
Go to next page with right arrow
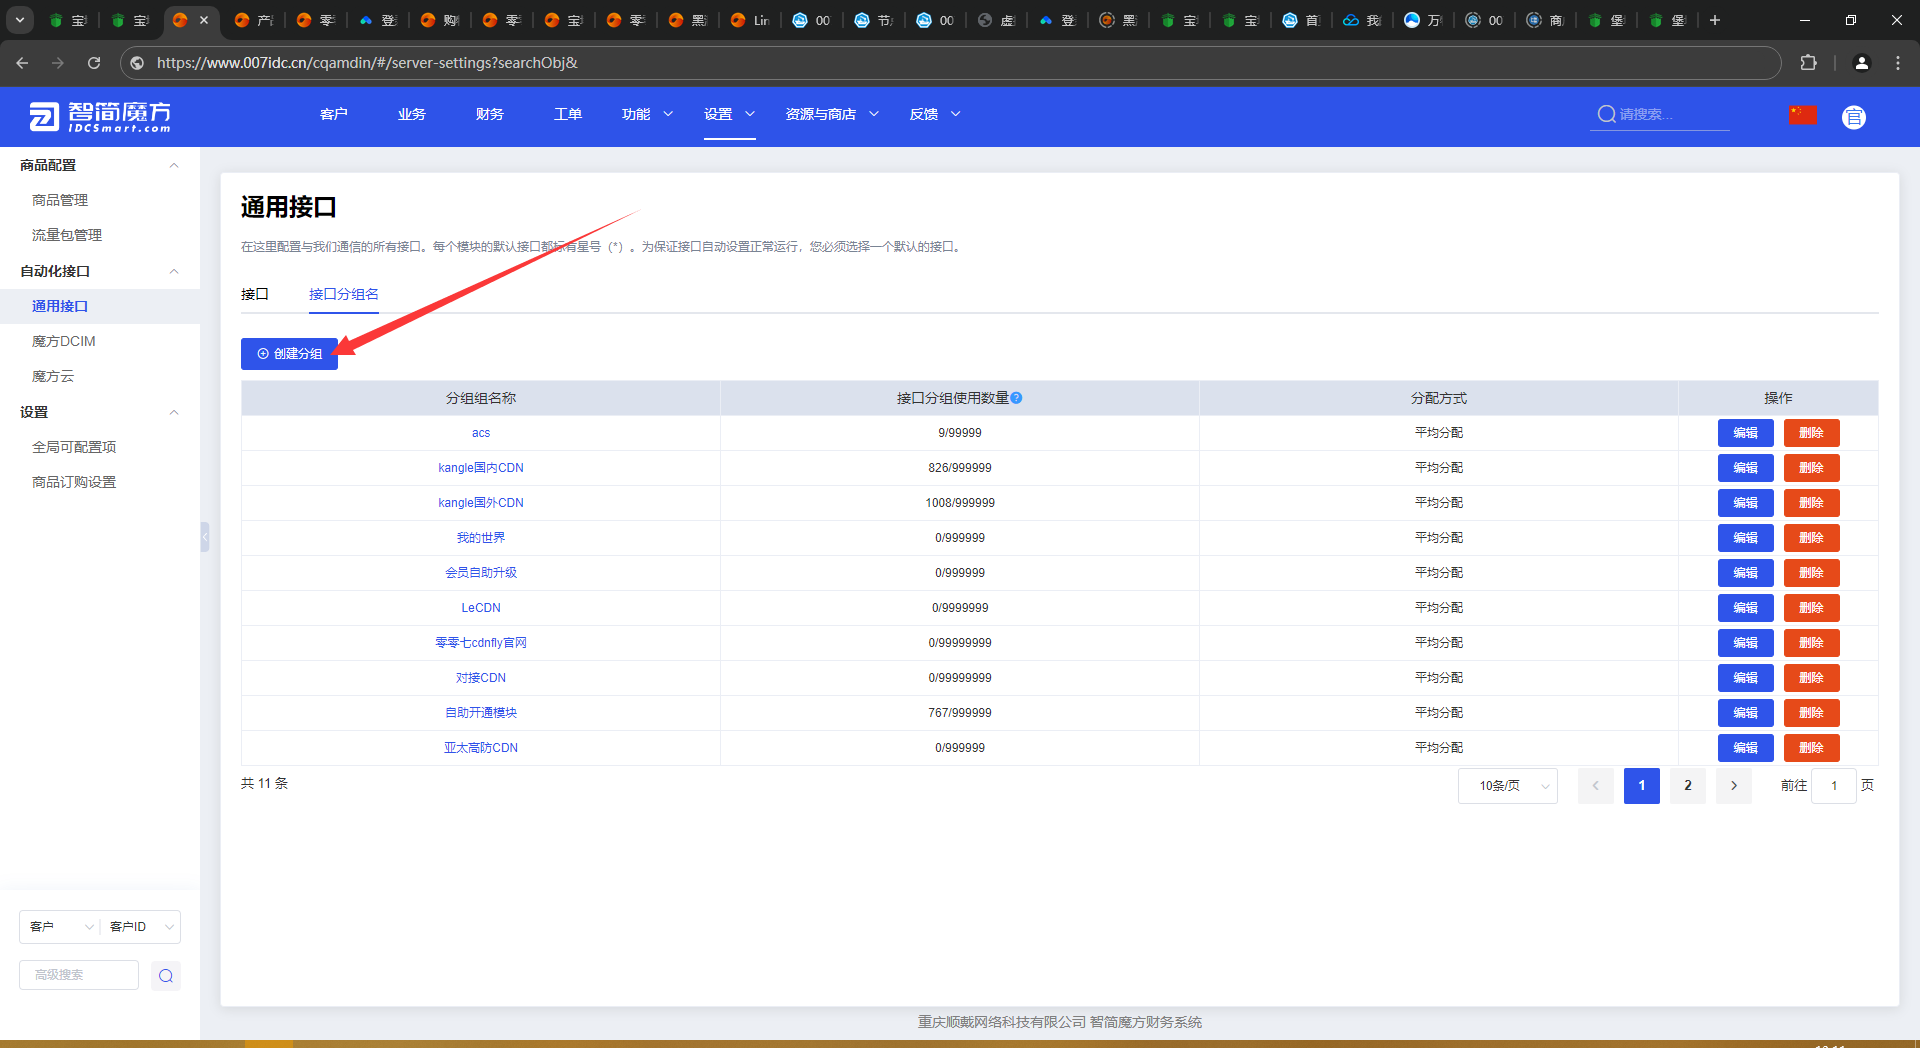point(1734,786)
